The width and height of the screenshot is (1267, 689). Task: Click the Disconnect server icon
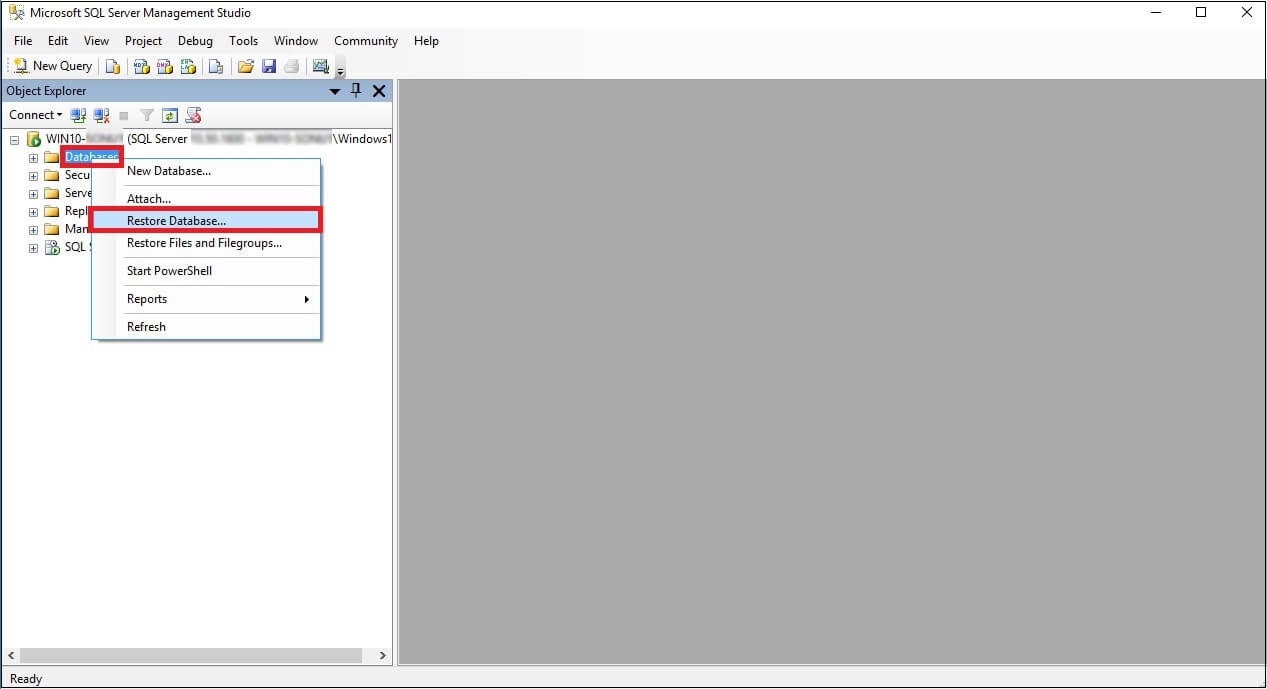pos(101,115)
